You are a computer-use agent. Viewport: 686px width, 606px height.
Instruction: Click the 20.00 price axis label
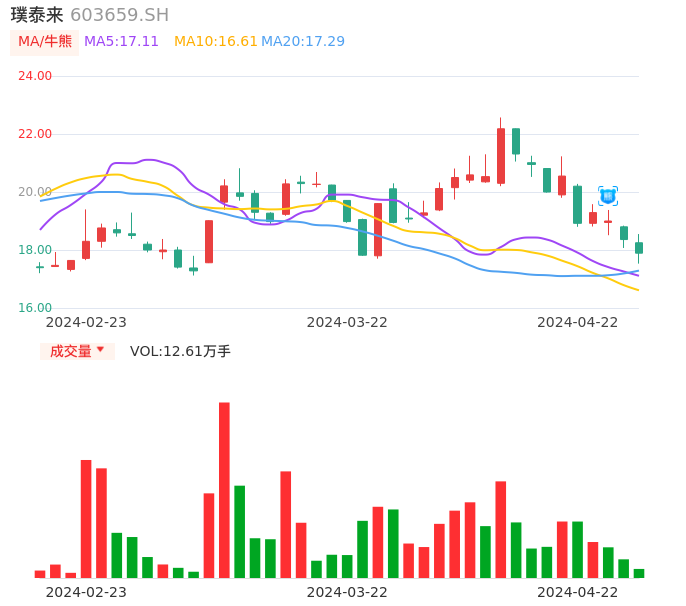(35, 192)
